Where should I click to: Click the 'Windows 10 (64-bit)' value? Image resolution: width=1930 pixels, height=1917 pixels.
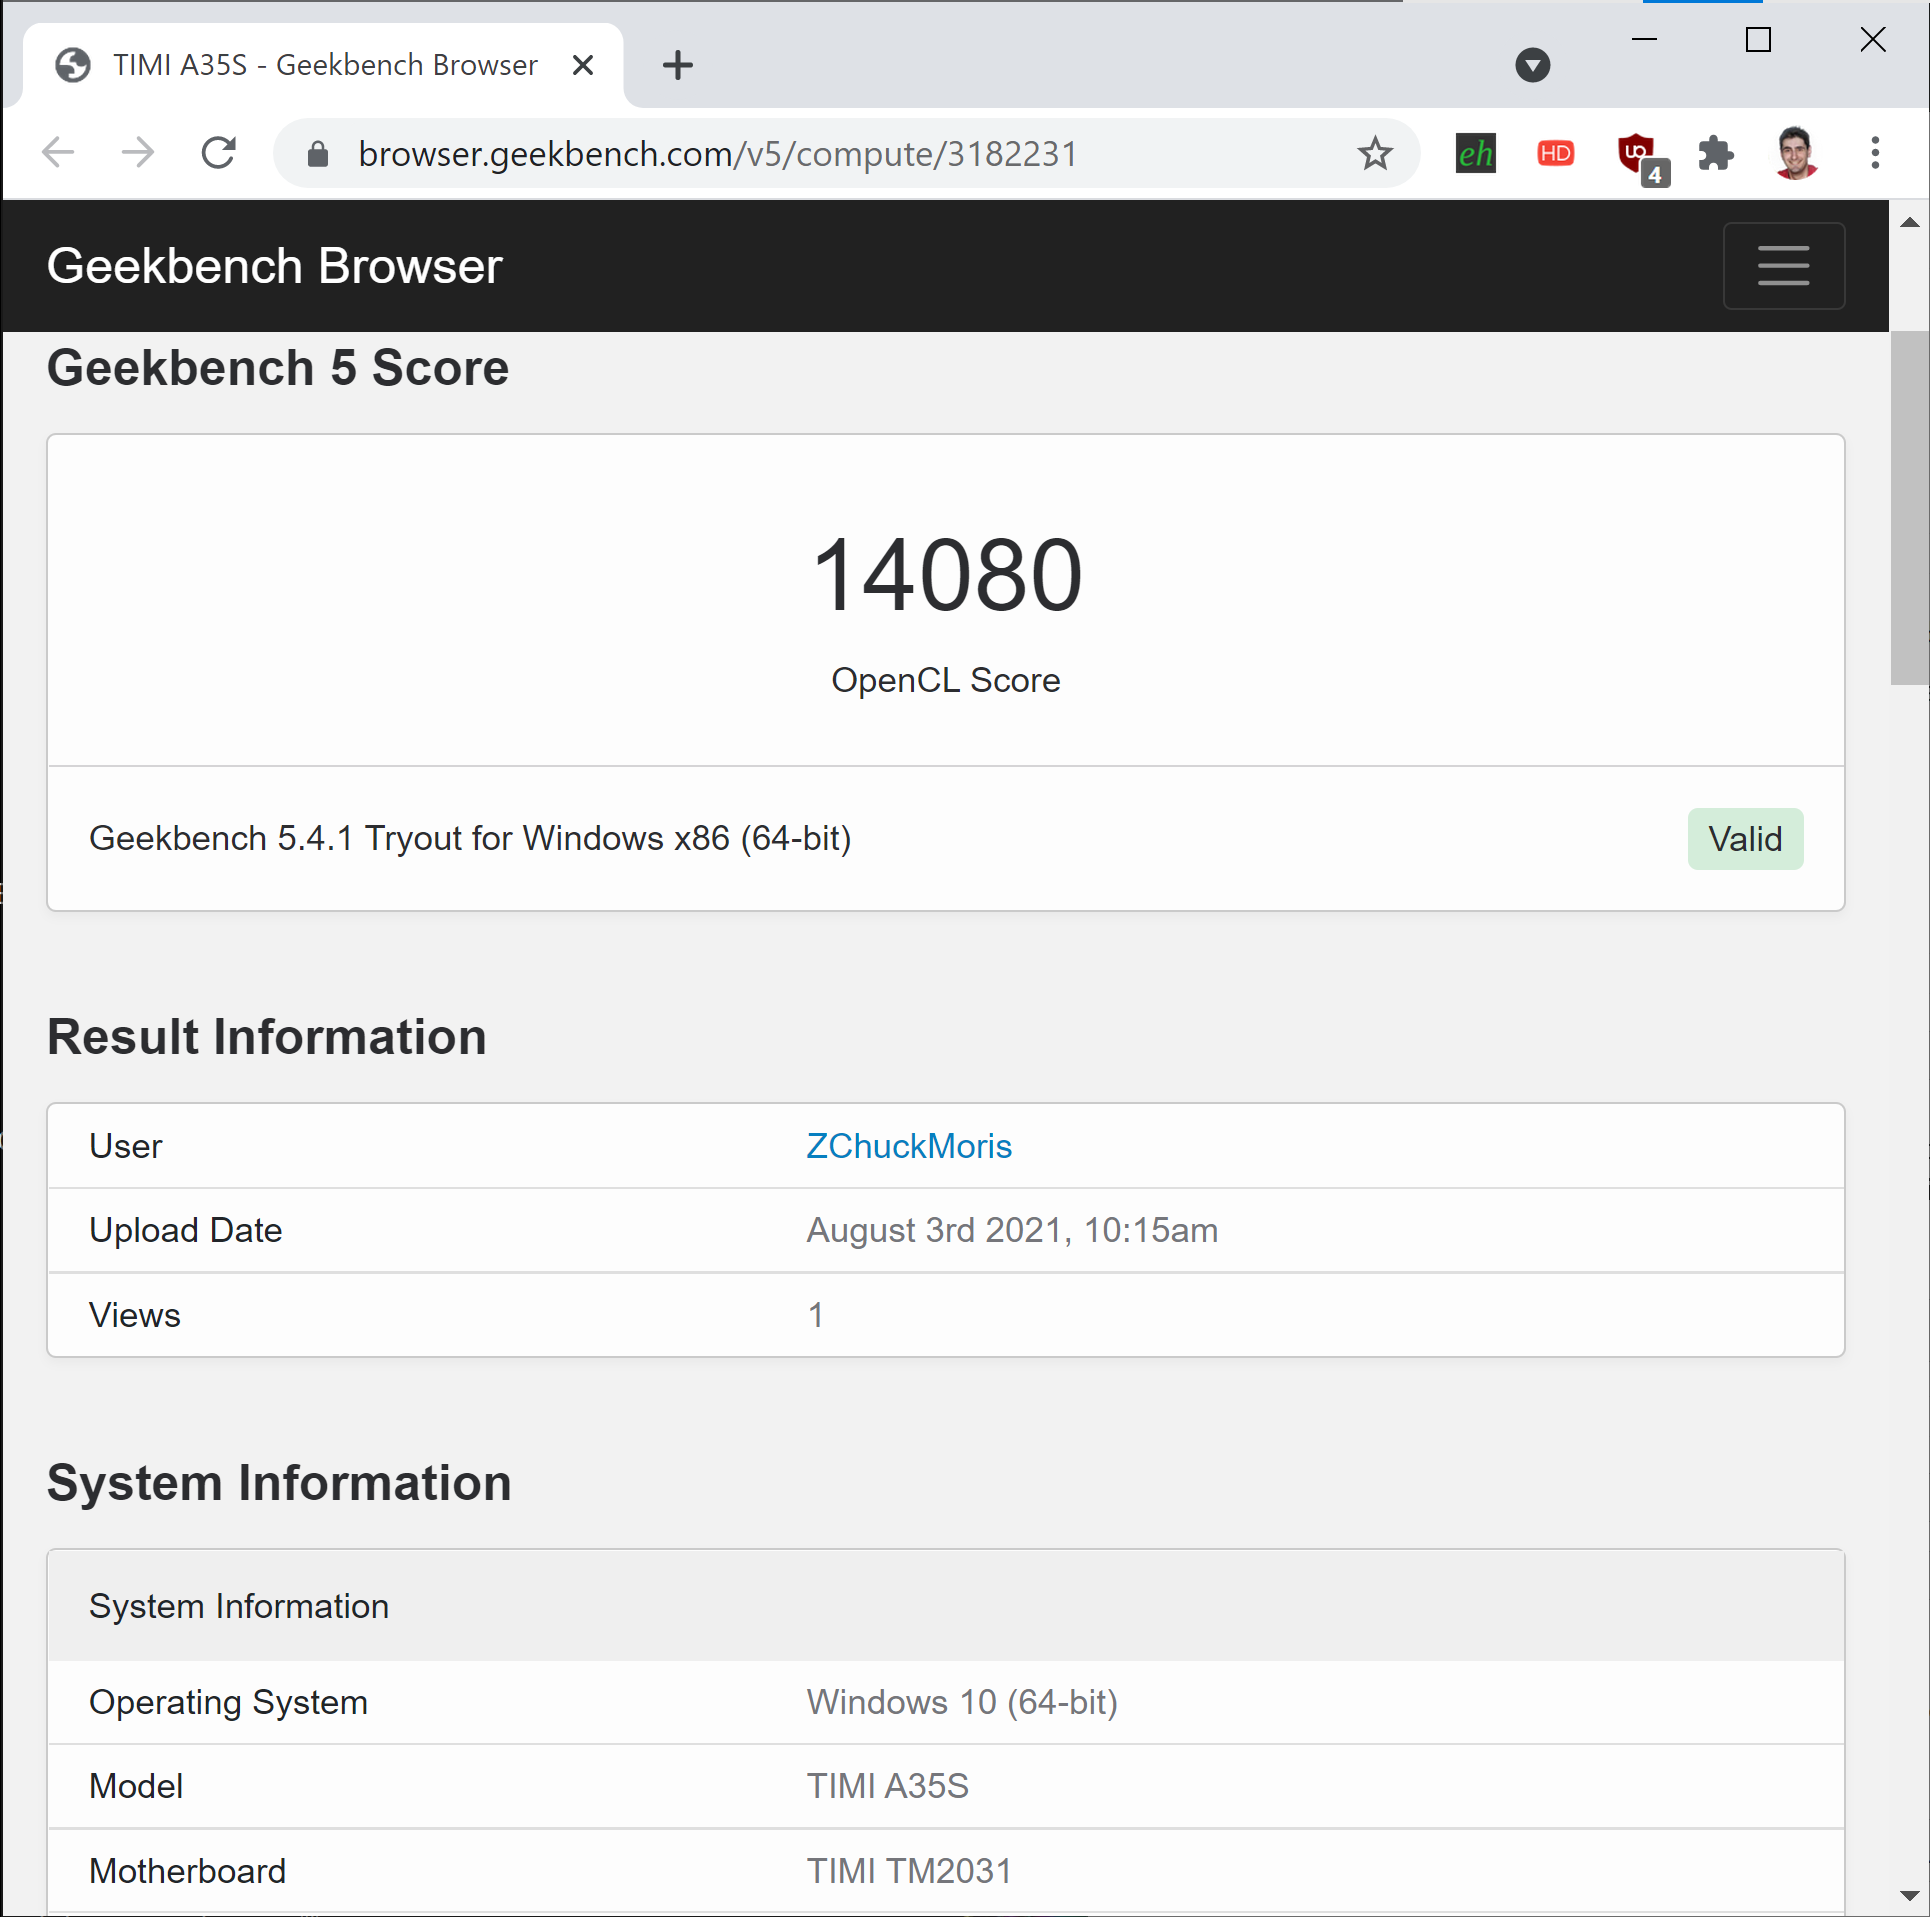coord(962,1702)
